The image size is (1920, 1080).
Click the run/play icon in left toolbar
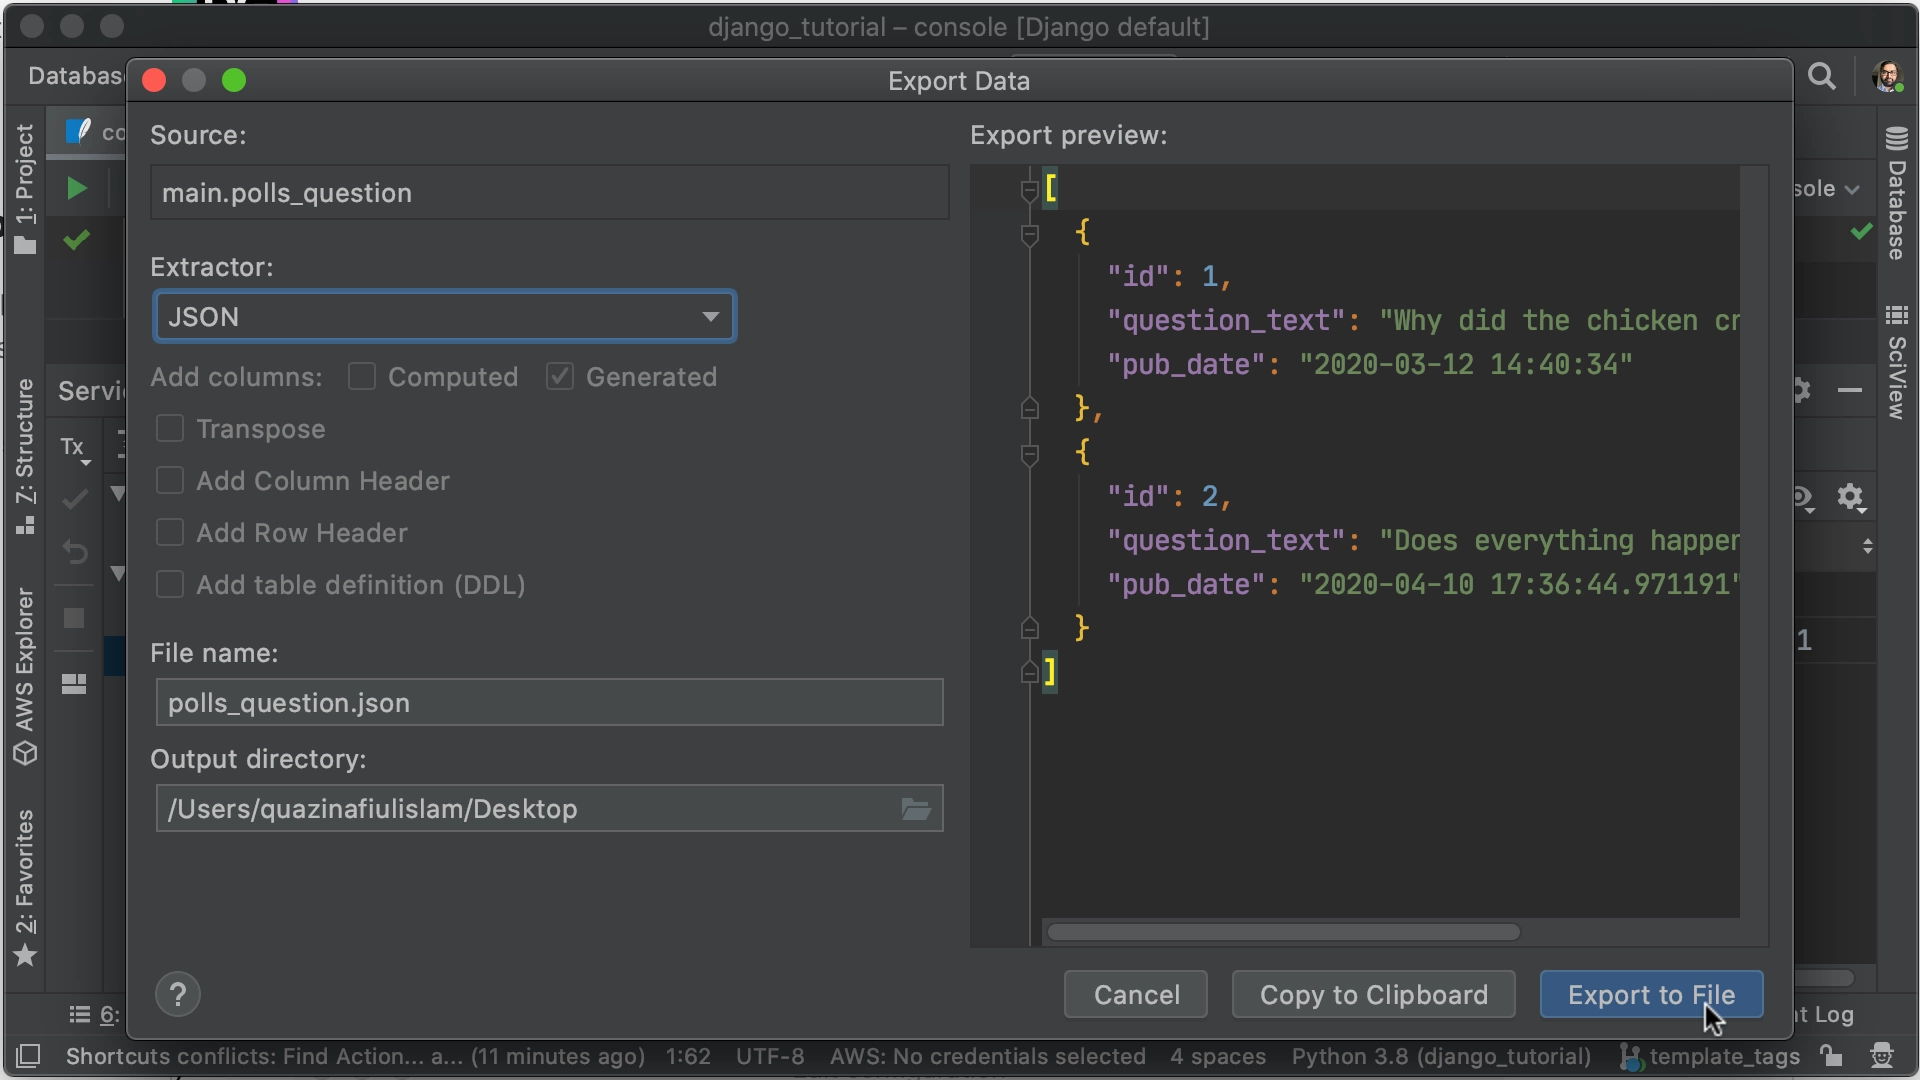[76, 189]
